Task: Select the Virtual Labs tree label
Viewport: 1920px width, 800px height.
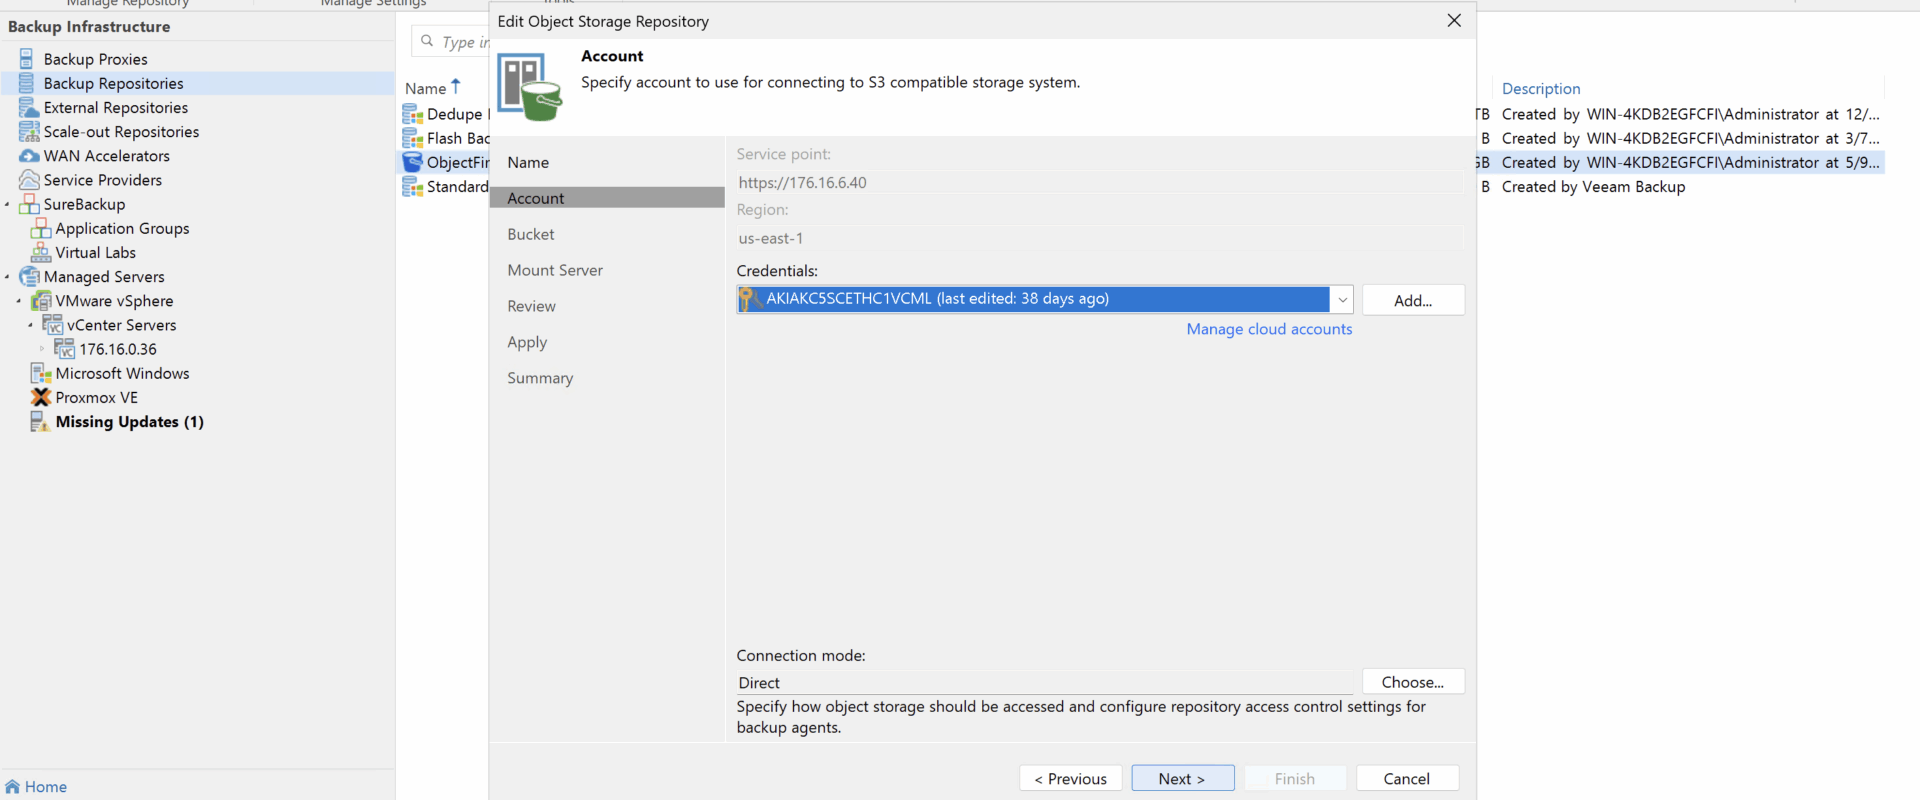Action: click(95, 252)
